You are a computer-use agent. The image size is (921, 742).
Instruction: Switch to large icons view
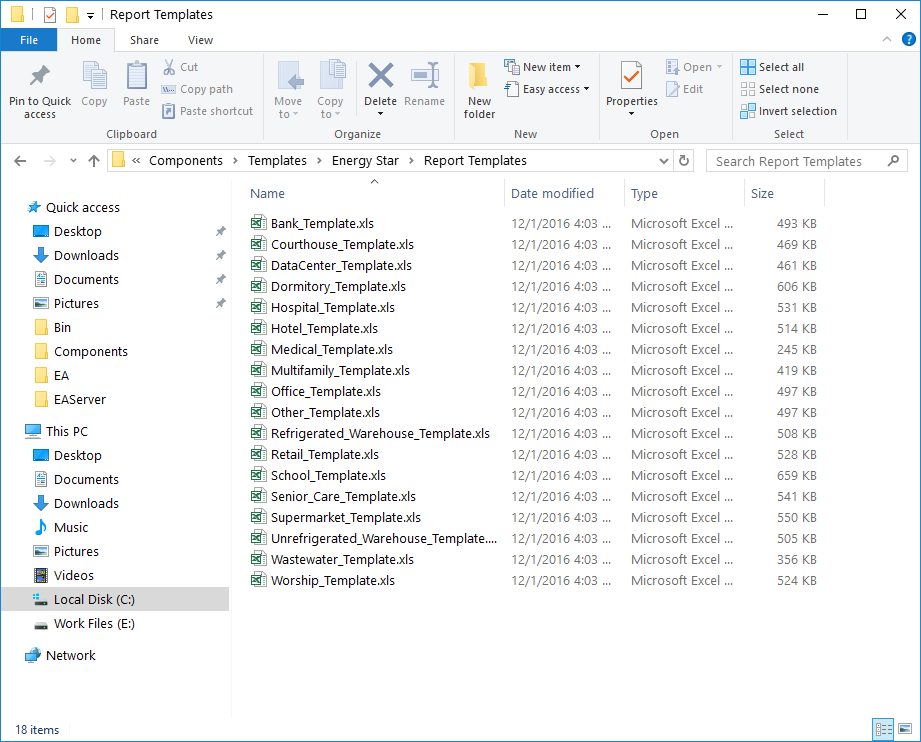pos(903,729)
